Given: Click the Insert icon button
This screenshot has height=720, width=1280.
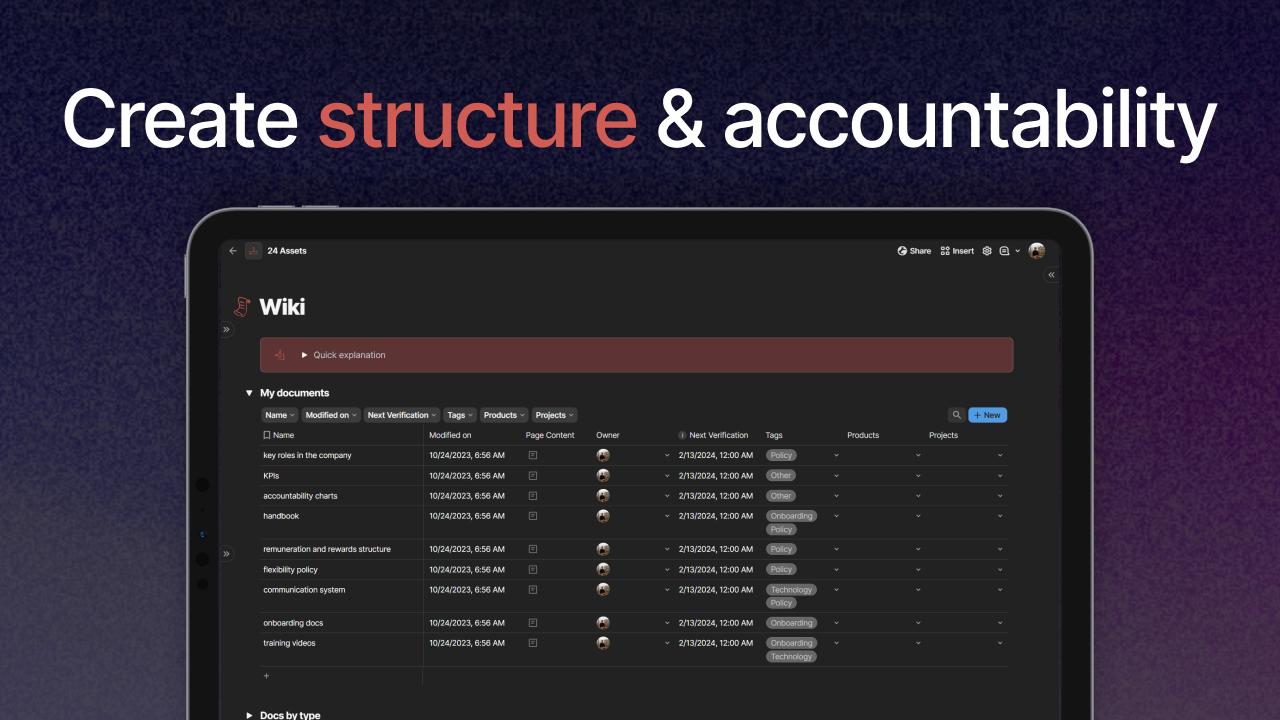Looking at the screenshot, I should [x=957, y=251].
